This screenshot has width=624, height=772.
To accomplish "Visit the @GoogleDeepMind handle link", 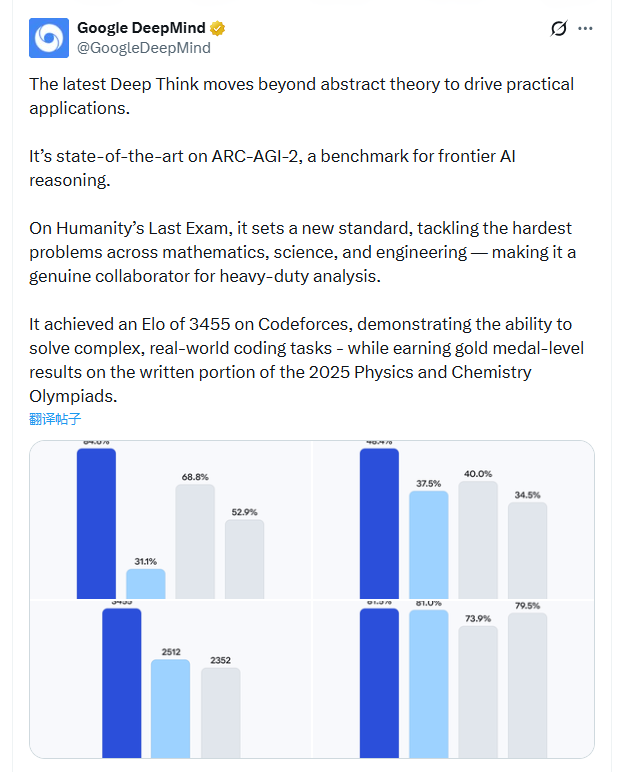I will pyautogui.click(x=144, y=47).
